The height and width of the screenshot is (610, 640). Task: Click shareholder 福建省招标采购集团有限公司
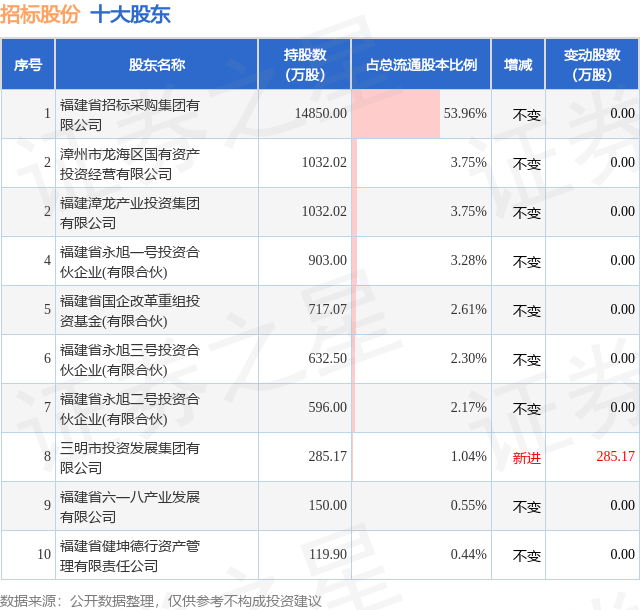point(130,115)
